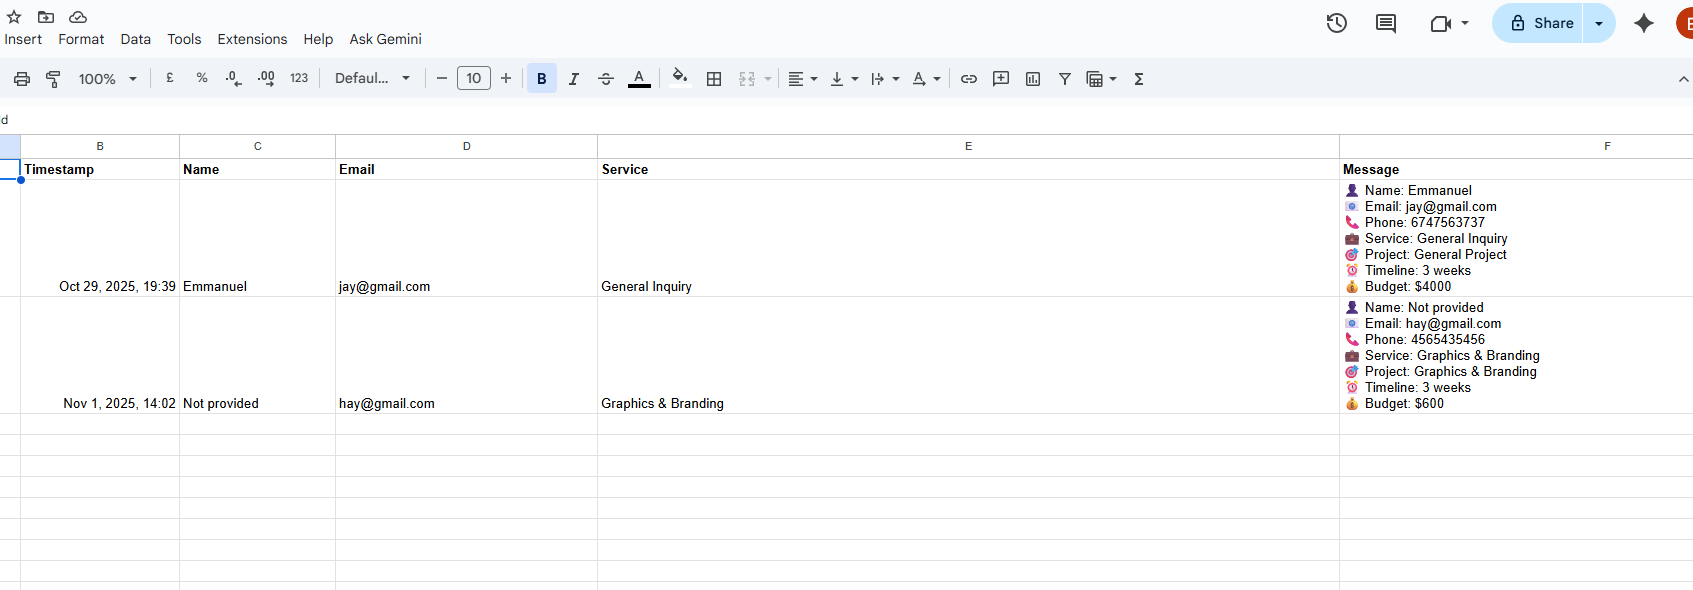Image resolution: width=1693 pixels, height=590 pixels.
Task: Increase decimal places
Action: point(266,78)
